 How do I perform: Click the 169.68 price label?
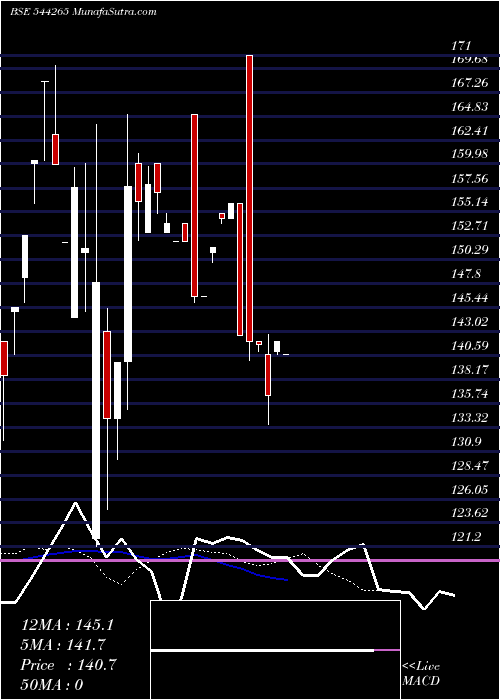[x=469, y=59]
